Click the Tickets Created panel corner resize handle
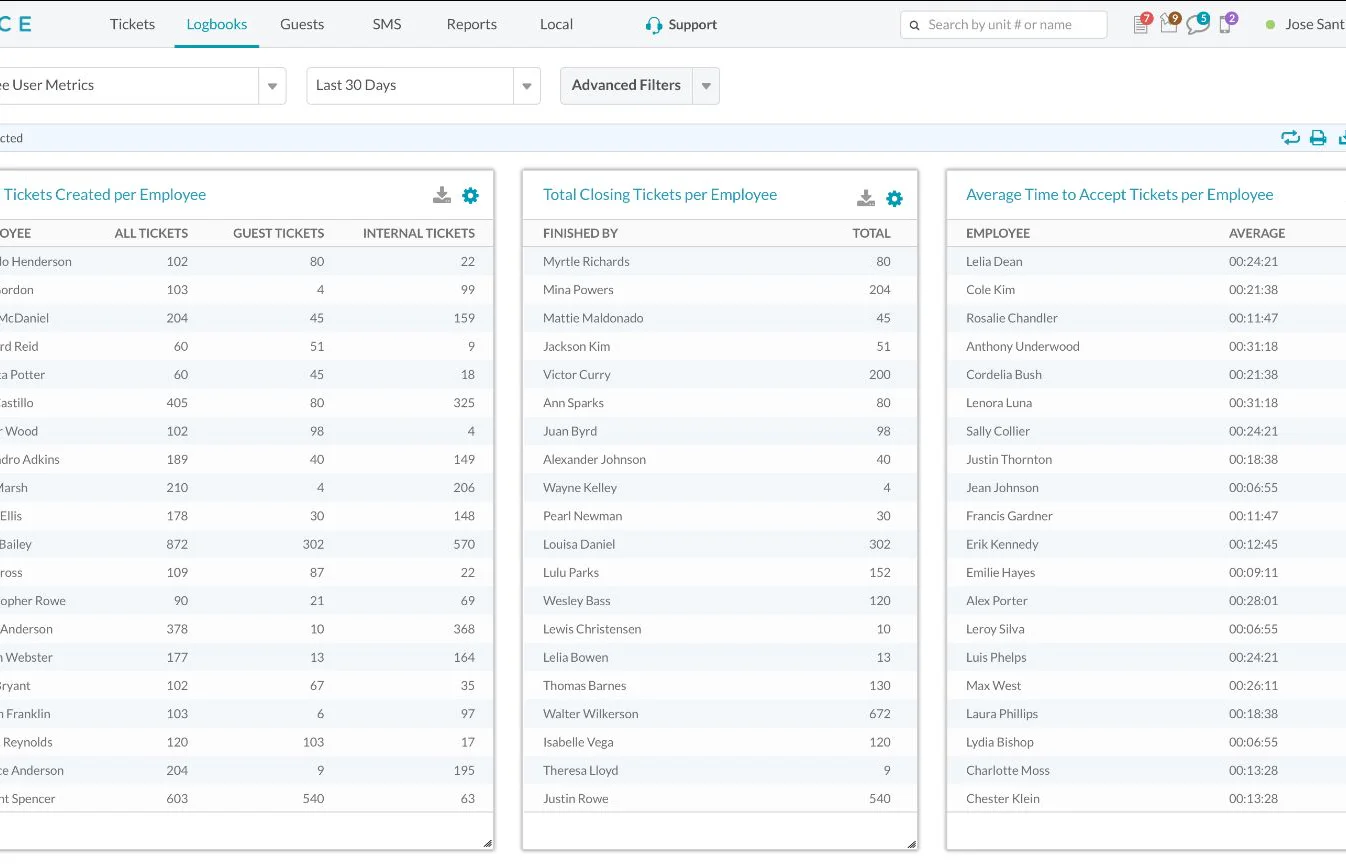The image size is (1346, 868). point(487,843)
